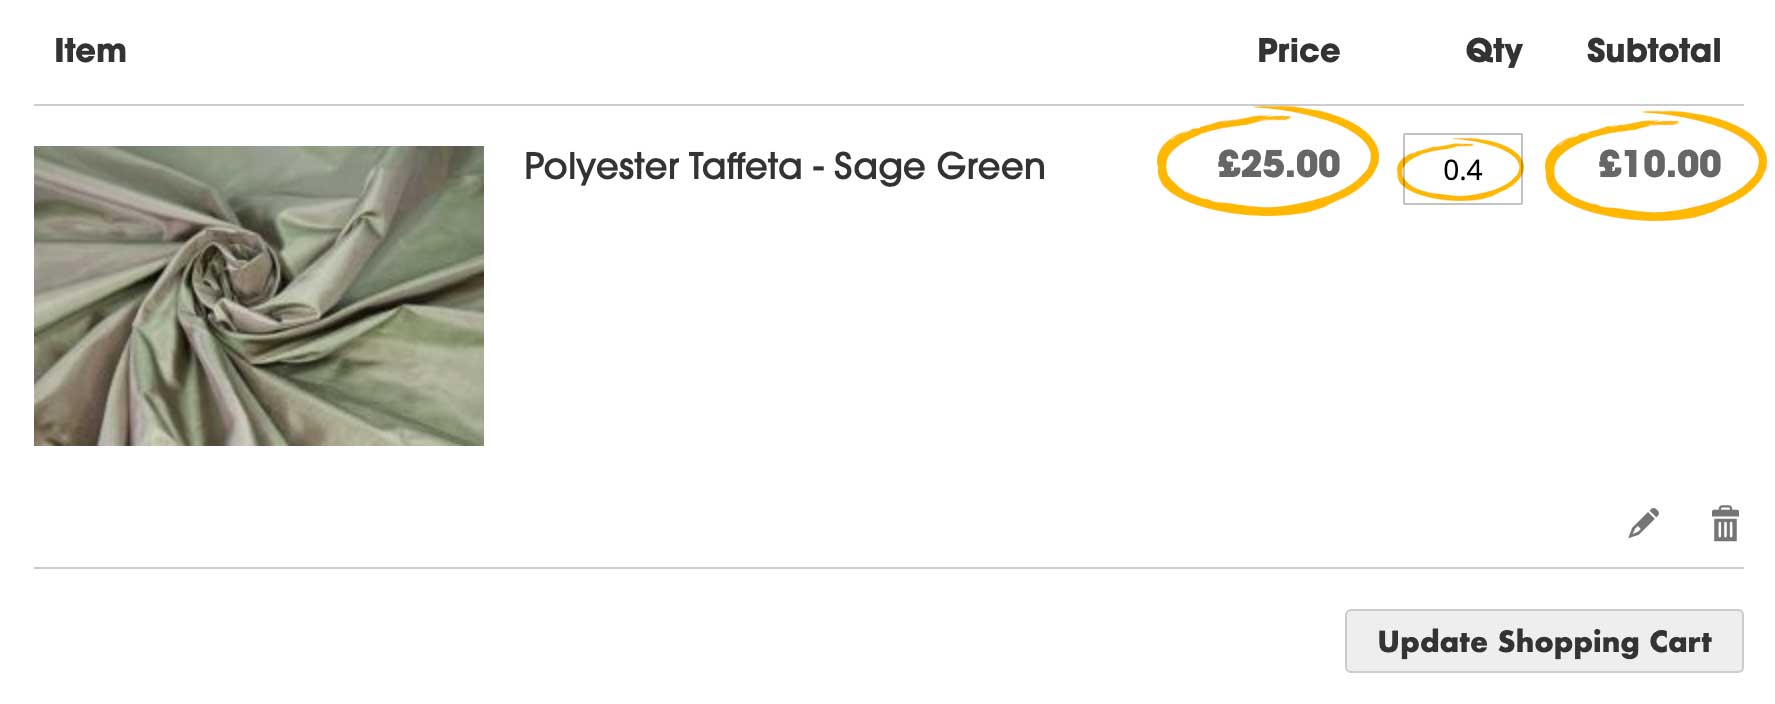Select the circled price value
The height and width of the screenshot is (704, 1775).
[x=1278, y=164]
